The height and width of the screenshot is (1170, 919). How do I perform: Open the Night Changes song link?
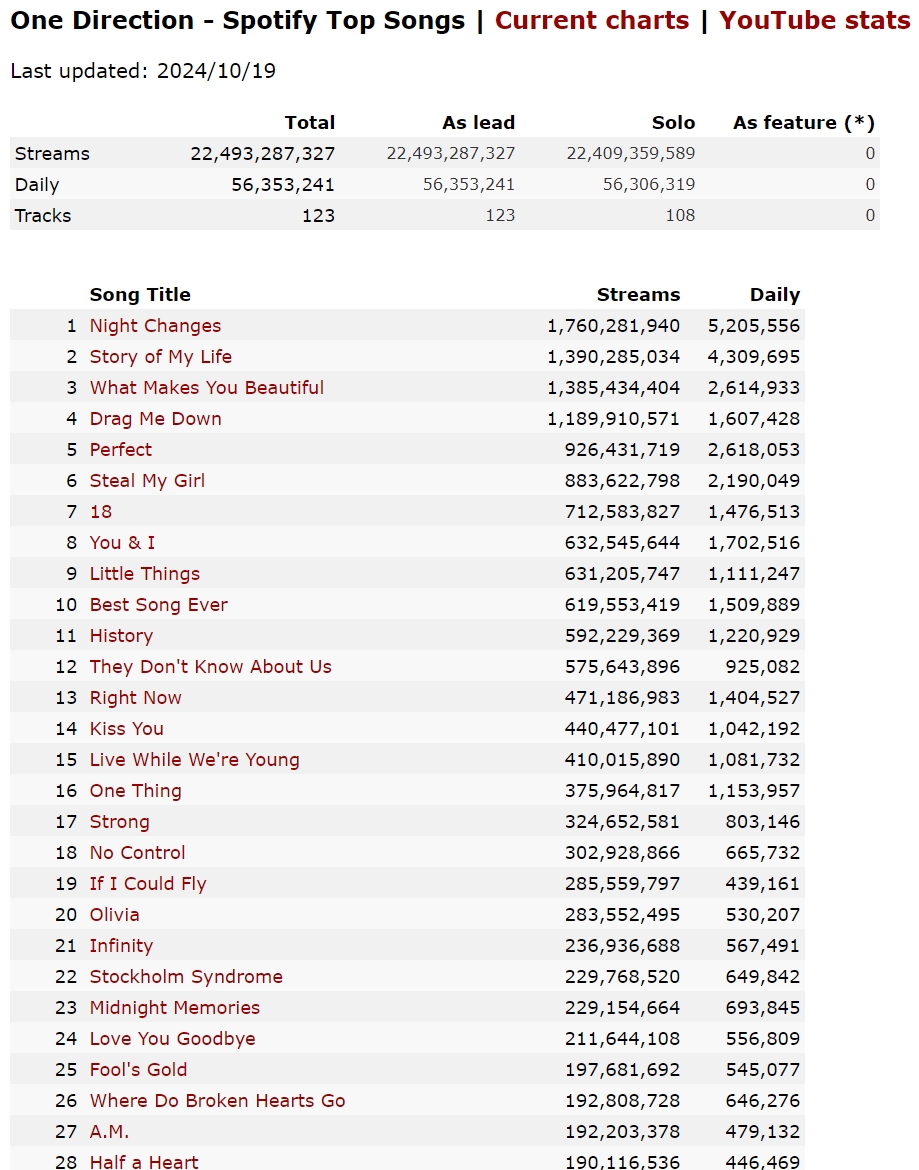(155, 326)
